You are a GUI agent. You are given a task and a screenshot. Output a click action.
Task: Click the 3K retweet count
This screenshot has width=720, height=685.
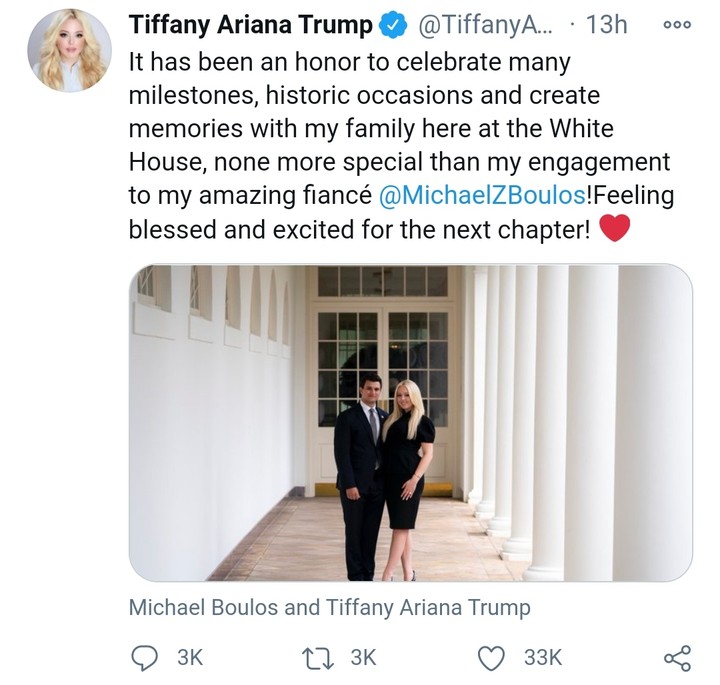[x=363, y=656]
